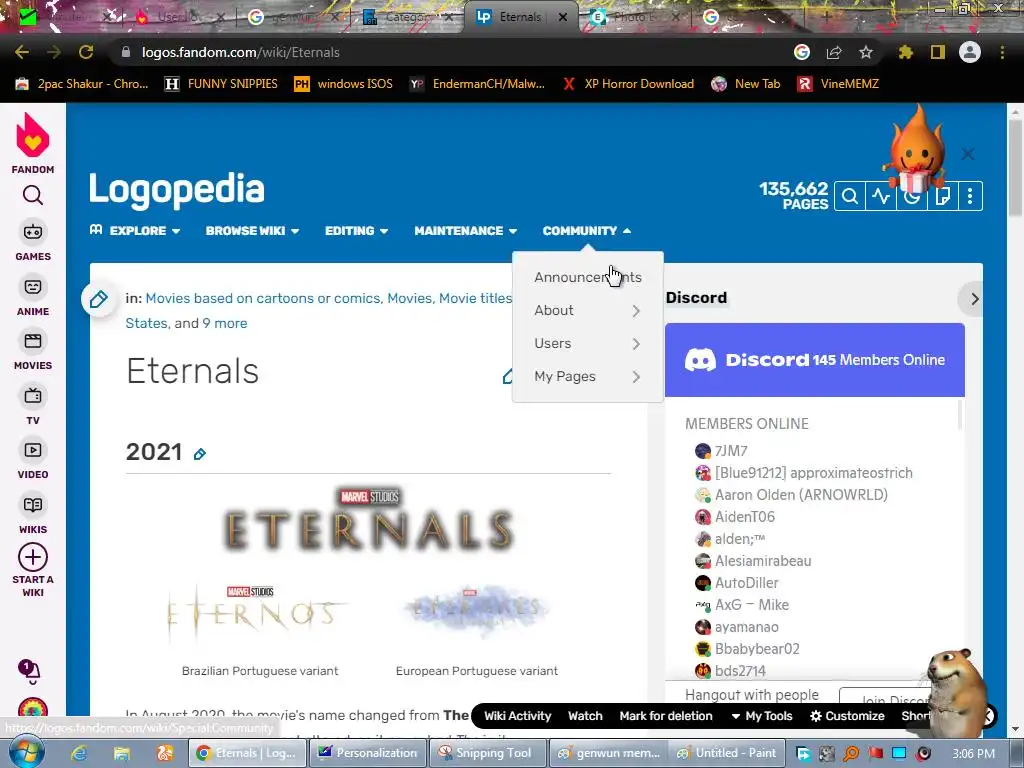The image size is (1024, 768).
Task: Open the FUNNY SNIPPIES bookmark
Action: pyautogui.click(x=221, y=84)
